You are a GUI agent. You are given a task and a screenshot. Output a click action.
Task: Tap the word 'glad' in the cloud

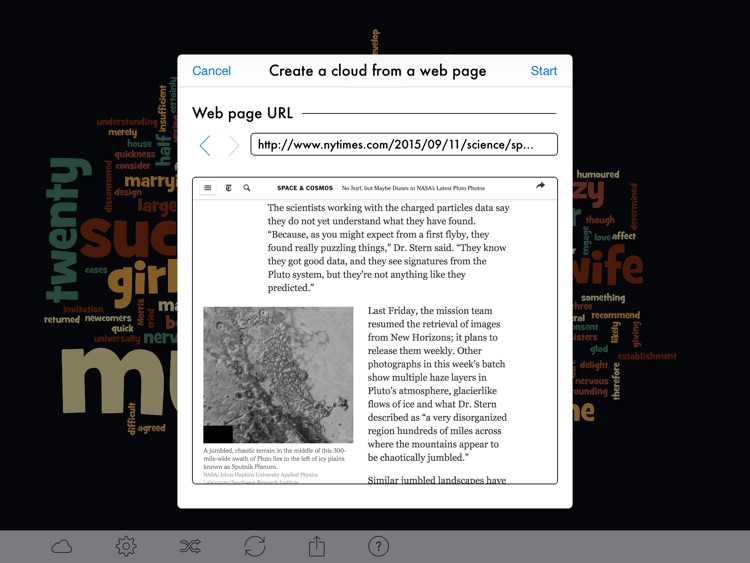[599, 349]
